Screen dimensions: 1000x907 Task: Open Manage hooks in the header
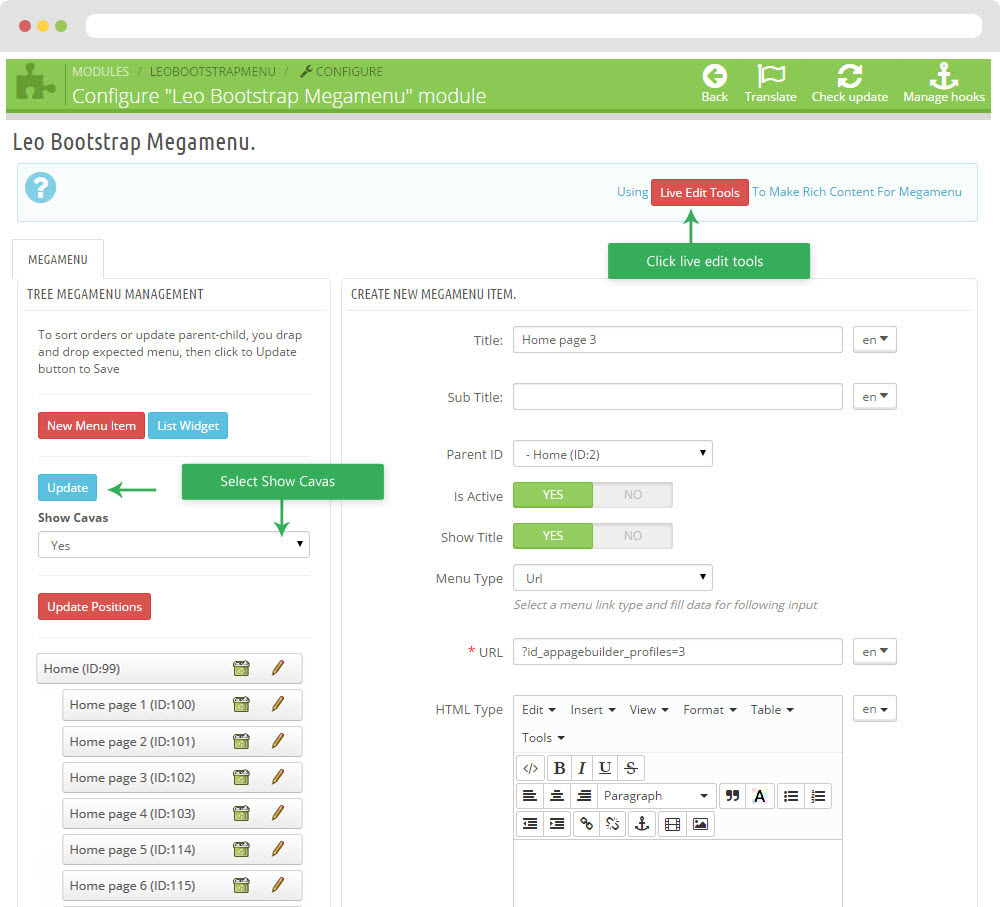pos(944,84)
